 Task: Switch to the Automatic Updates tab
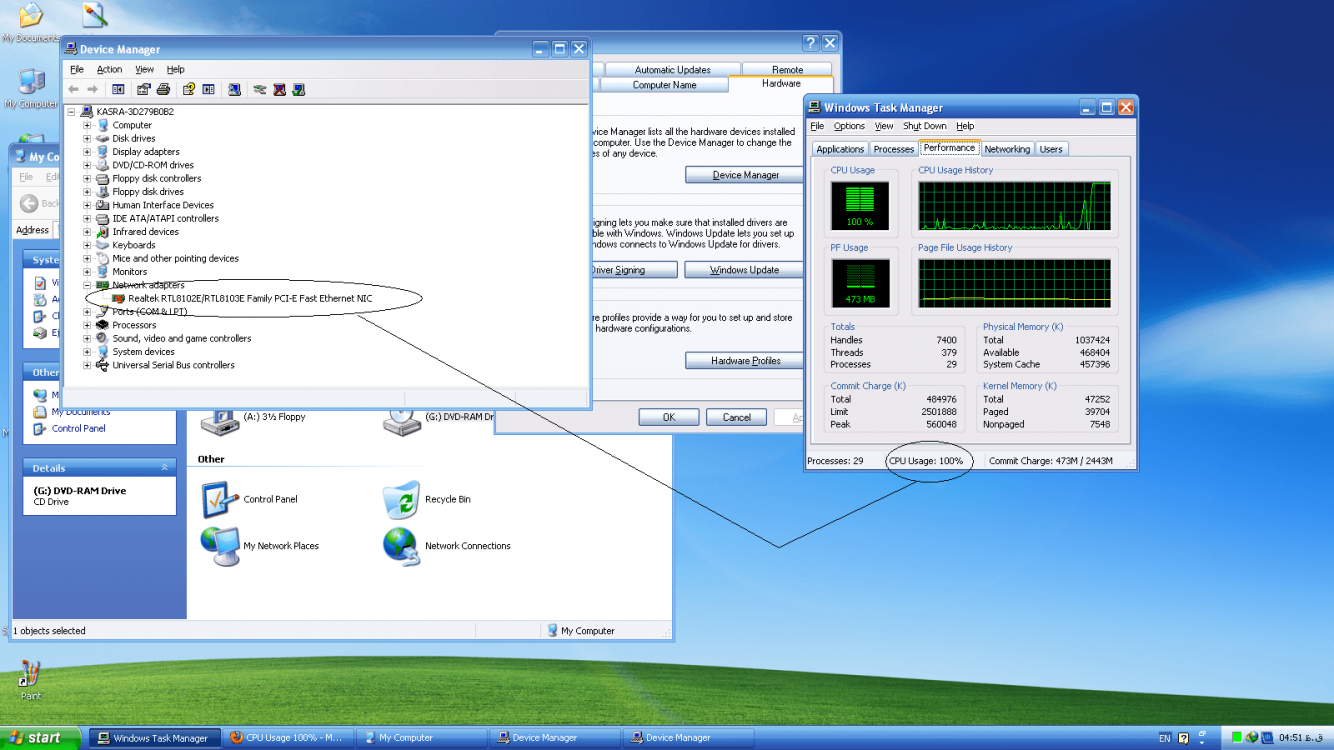pyautogui.click(x=672, y=70)
